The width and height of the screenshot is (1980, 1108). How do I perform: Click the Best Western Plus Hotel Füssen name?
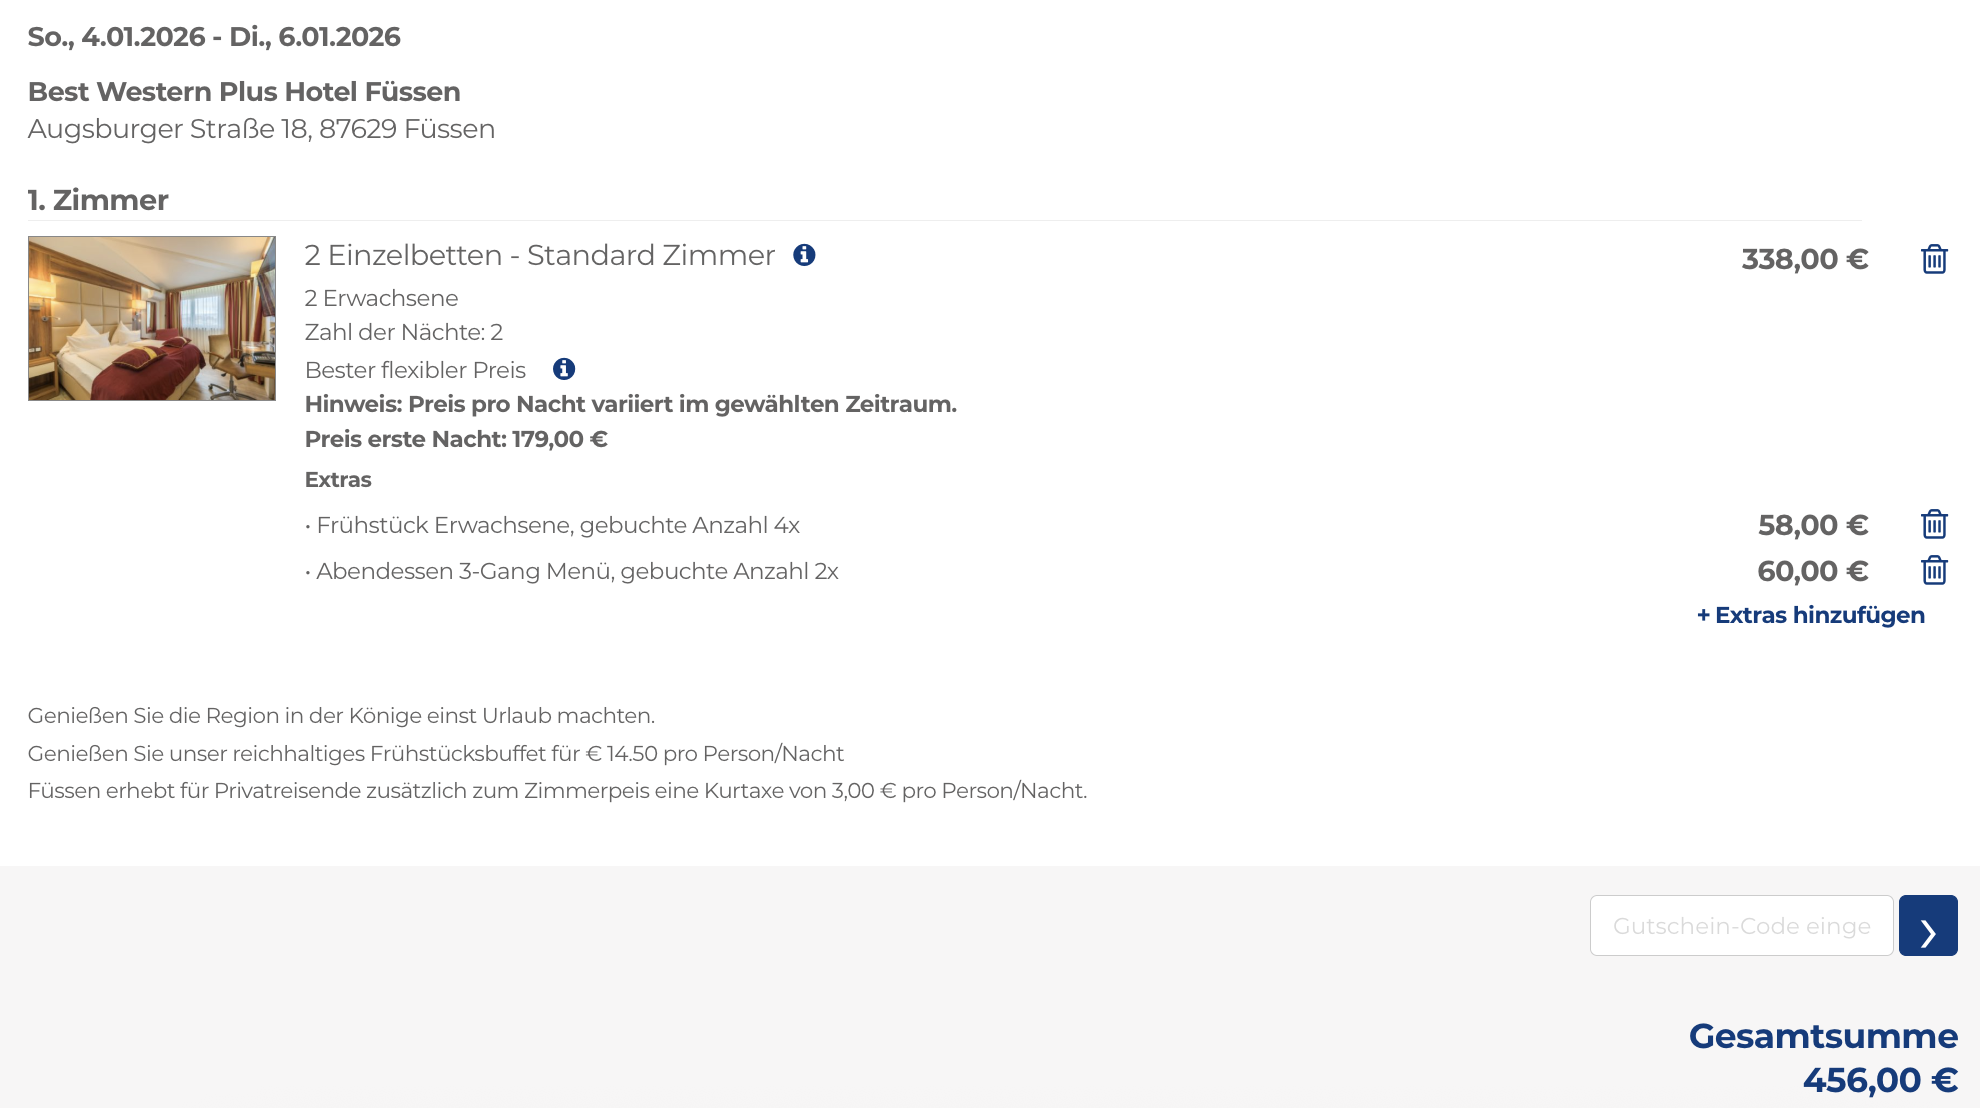[244, 92]
